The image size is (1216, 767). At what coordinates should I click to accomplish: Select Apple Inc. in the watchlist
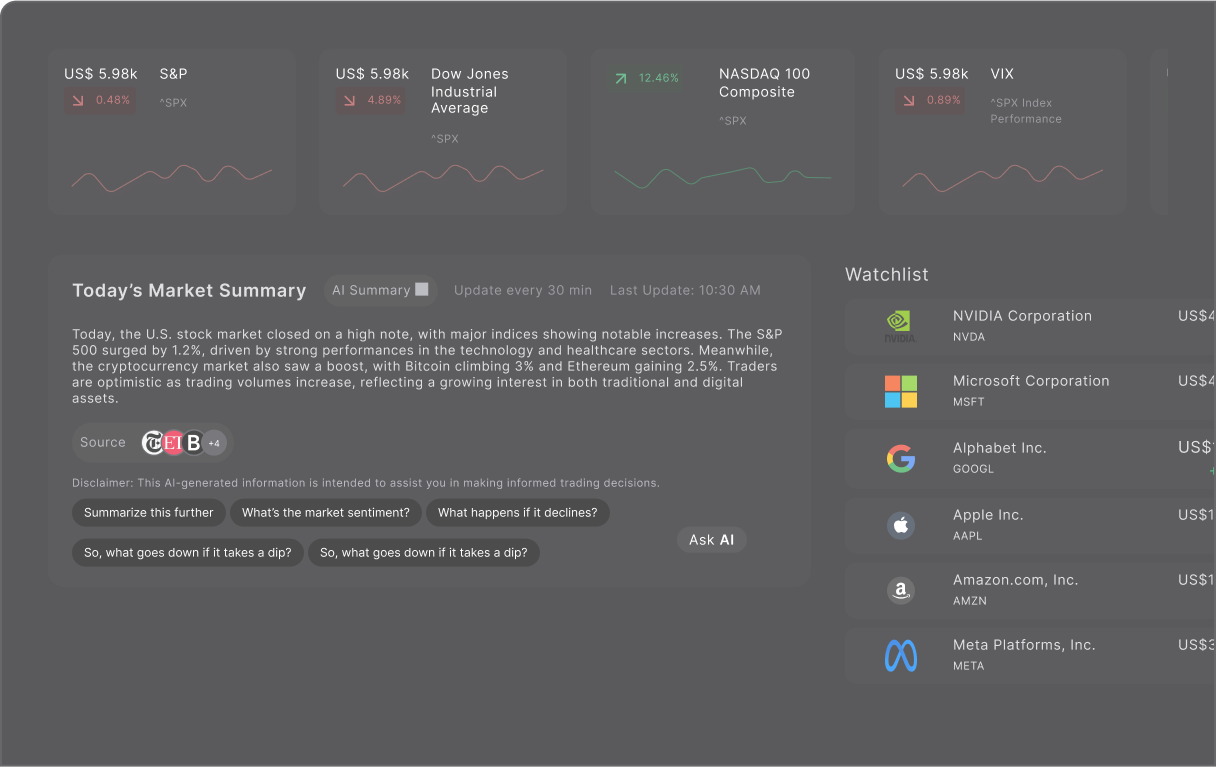click(x=1030, y=525)
